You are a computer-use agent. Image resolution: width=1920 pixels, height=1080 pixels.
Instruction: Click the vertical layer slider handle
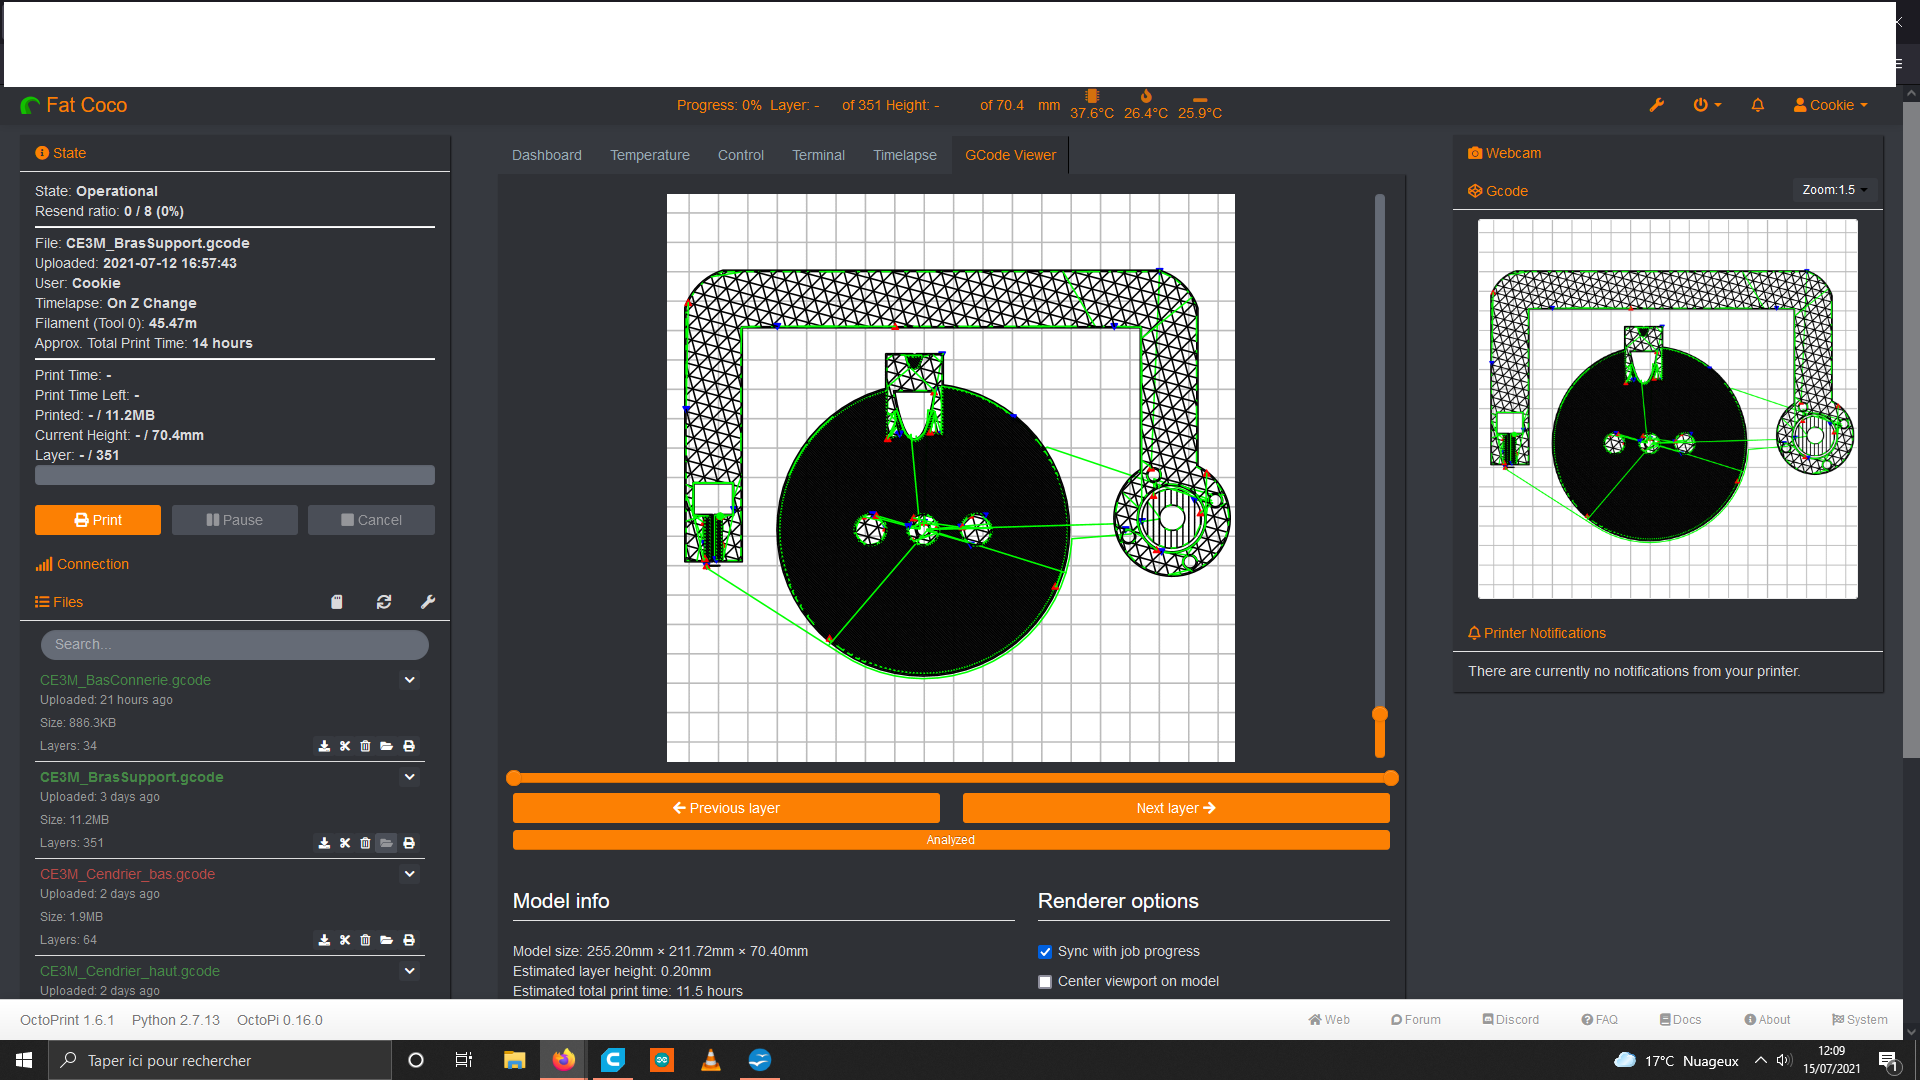coord(1380,714)
